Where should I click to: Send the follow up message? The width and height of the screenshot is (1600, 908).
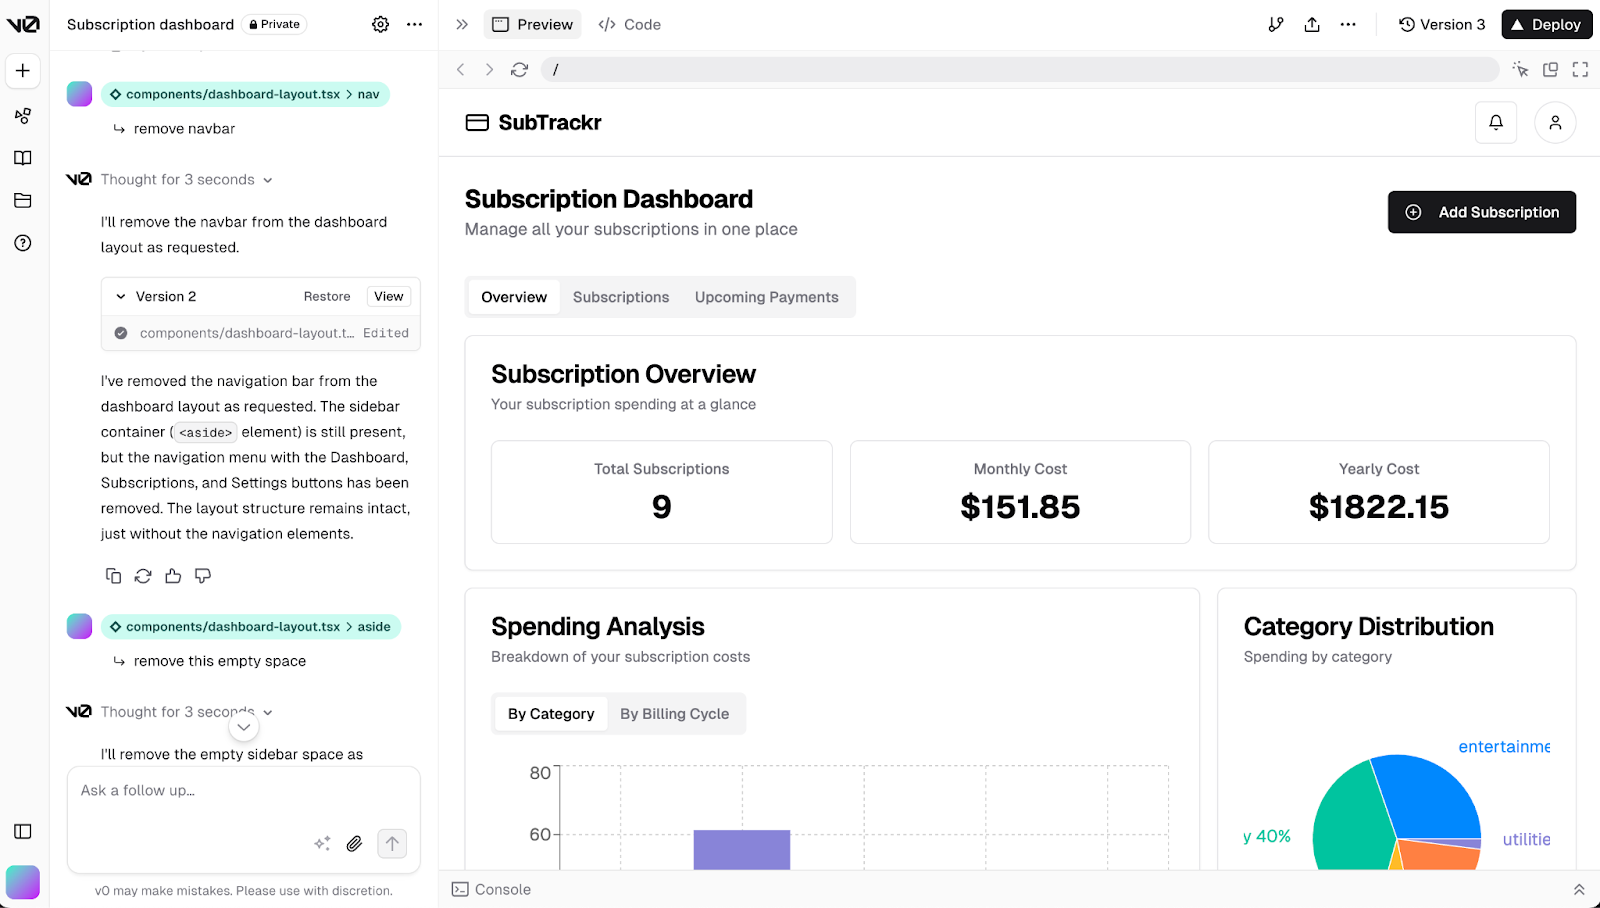[x=392, y=844]
